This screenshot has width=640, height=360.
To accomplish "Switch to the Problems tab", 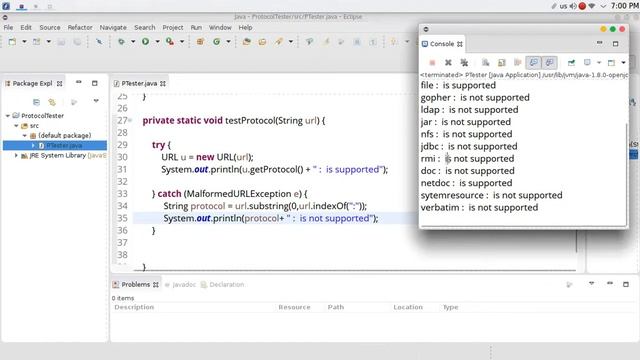I will [135, 284].
